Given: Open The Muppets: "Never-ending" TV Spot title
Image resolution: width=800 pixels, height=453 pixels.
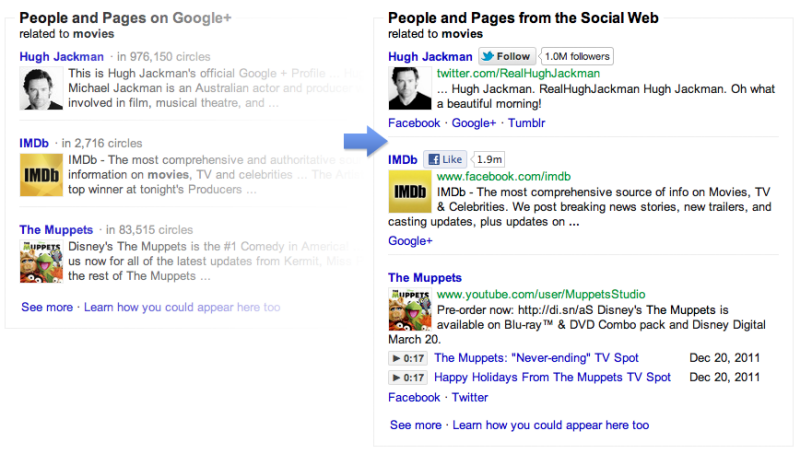Looking at the screenshot, I should click(536, 358).
